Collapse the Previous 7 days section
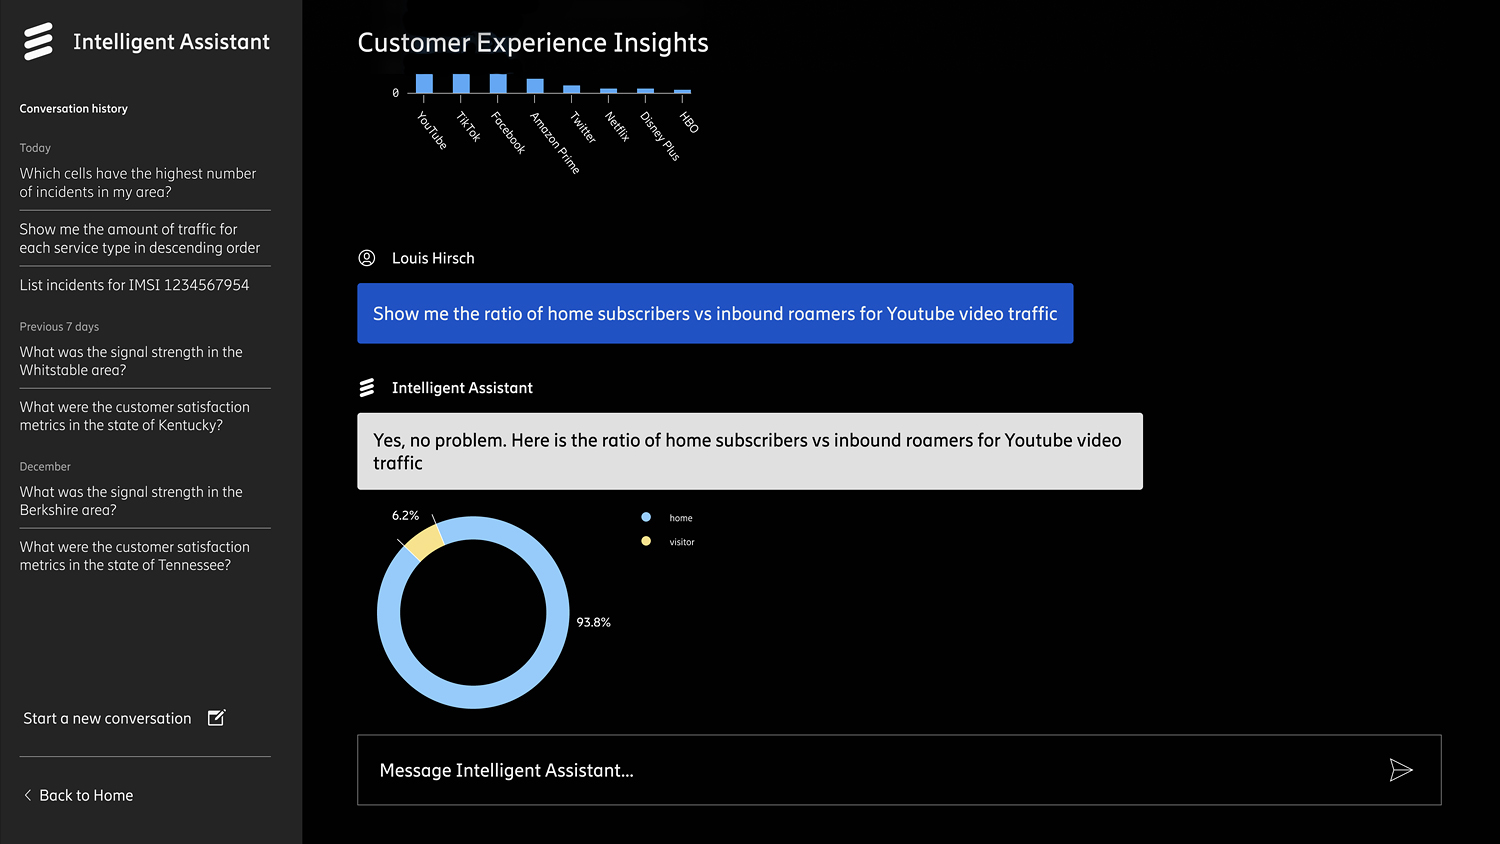Image resolution: width=1500 pixels, height=844 pixels. pyautogui.click(x=59, y=326)
